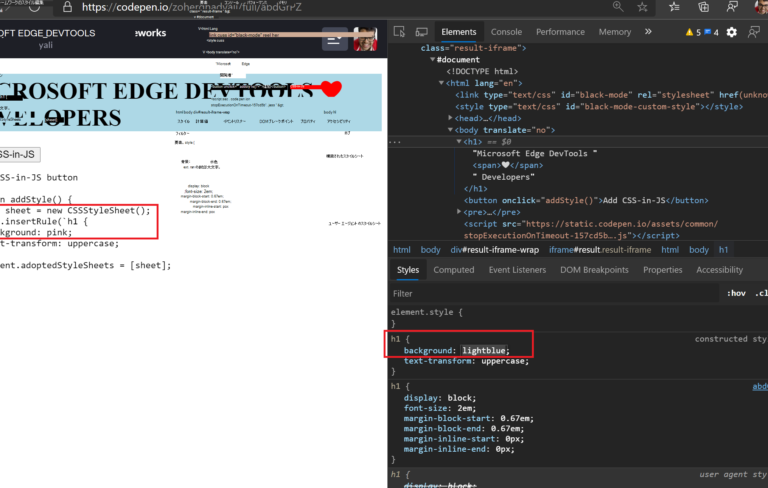The height and width of the screenshot is (488, 768).
Task: Click iframe#result.result-iframe breadcrumb
Action: 600,250
